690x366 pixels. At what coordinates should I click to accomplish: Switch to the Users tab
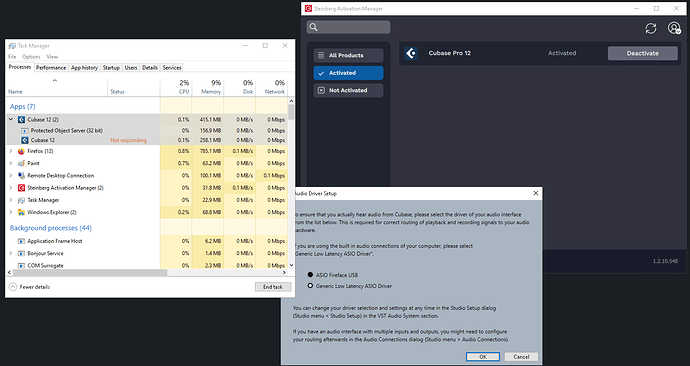(x=131, y=68)
